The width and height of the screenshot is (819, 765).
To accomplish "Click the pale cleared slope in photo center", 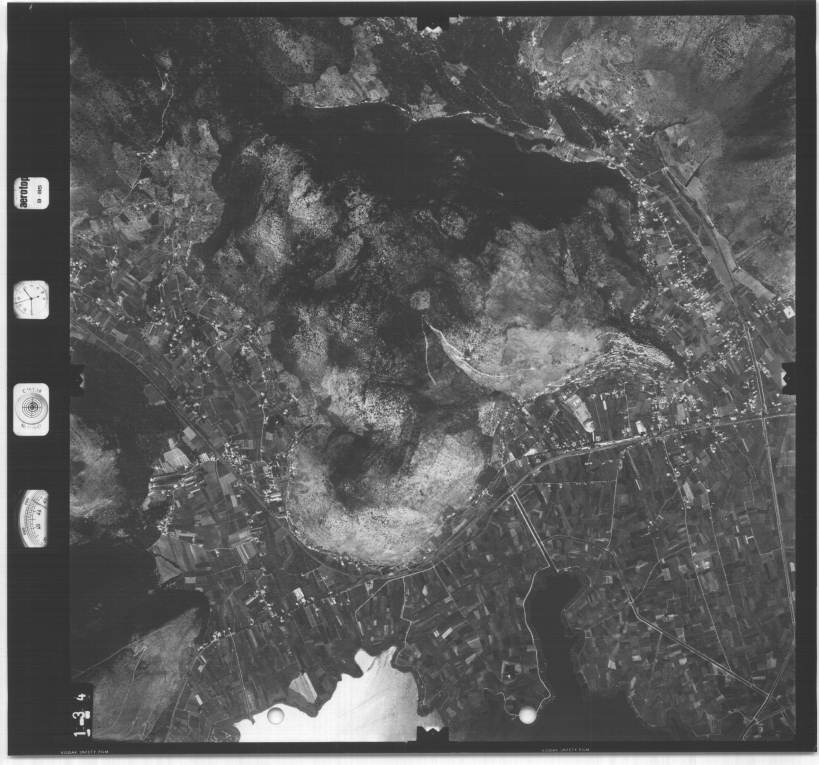I will (x=520, y=350).
